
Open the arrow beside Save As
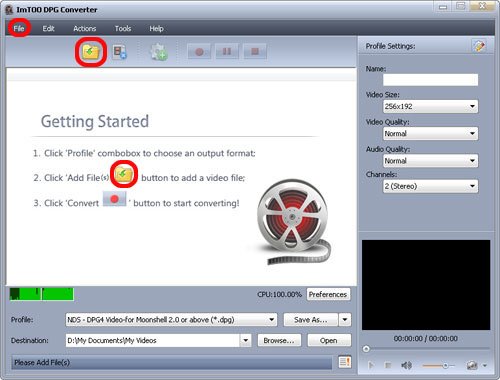(345, 320)
